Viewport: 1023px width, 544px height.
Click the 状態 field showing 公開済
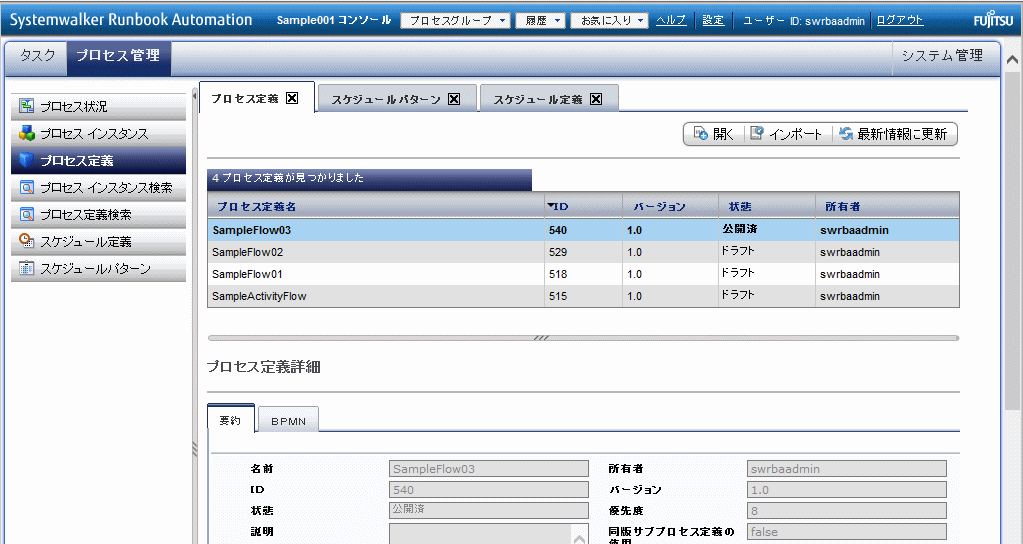(x=489, y=511)
